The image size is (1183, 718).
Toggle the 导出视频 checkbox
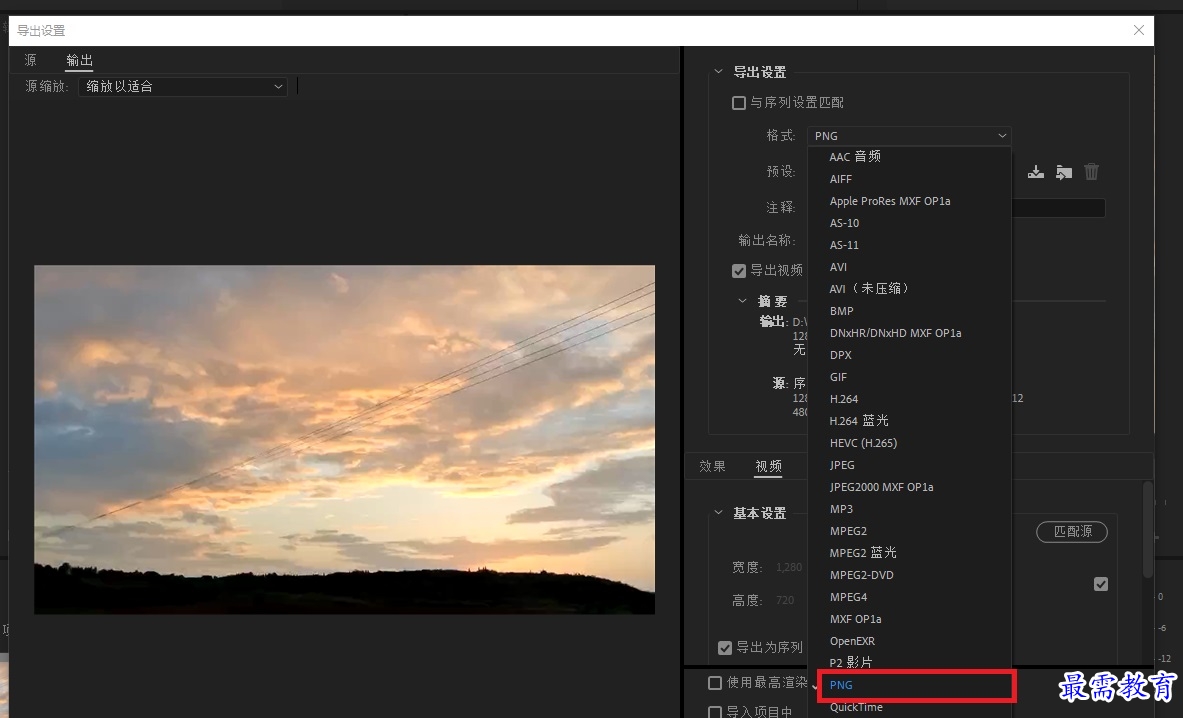pos(739,271)
